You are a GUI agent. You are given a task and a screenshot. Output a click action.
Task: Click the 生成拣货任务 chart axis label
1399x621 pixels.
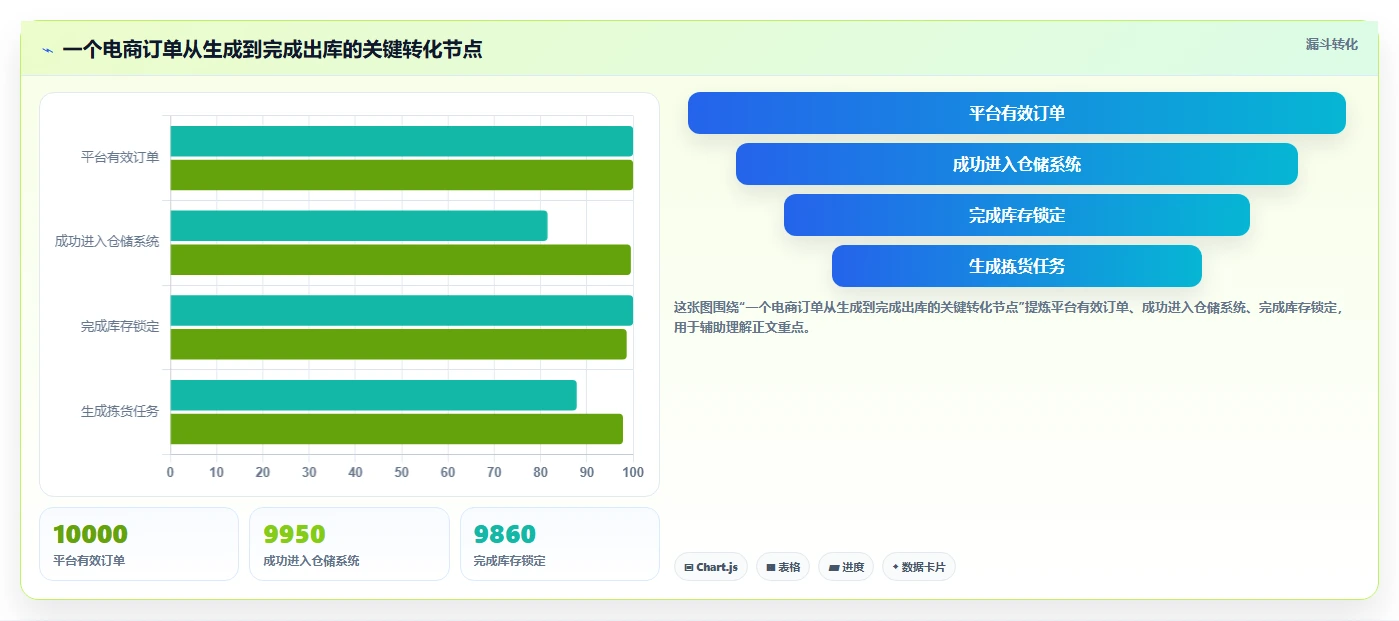(x=120, y=411)
